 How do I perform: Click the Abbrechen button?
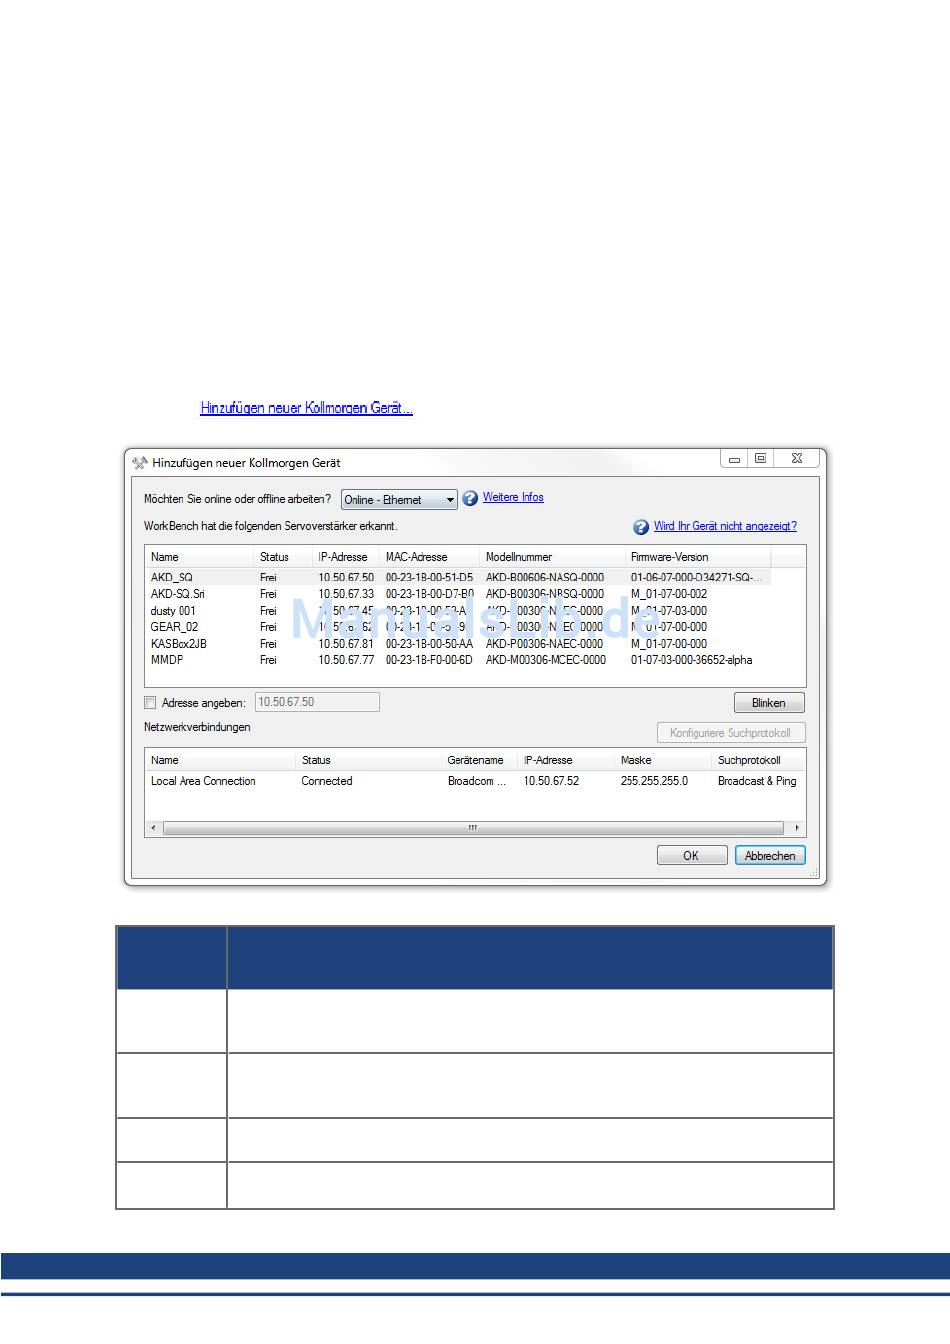coord(770,856)
